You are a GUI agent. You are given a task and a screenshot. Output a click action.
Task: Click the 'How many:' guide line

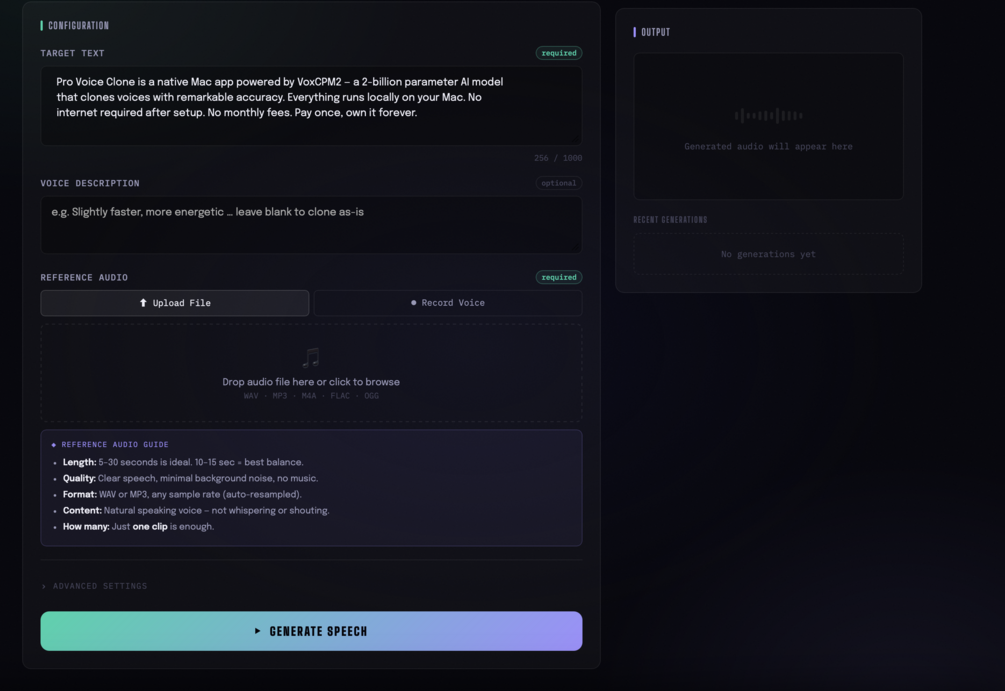tap(138, 526)
